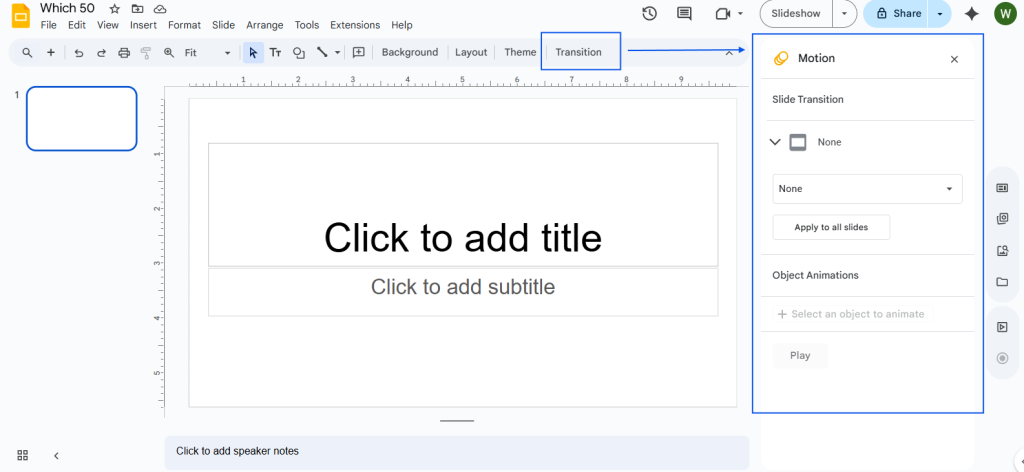The image size is (1024, 472).
Task: Toggle grid view at bottom left
Action: click(x=23, y=455)
